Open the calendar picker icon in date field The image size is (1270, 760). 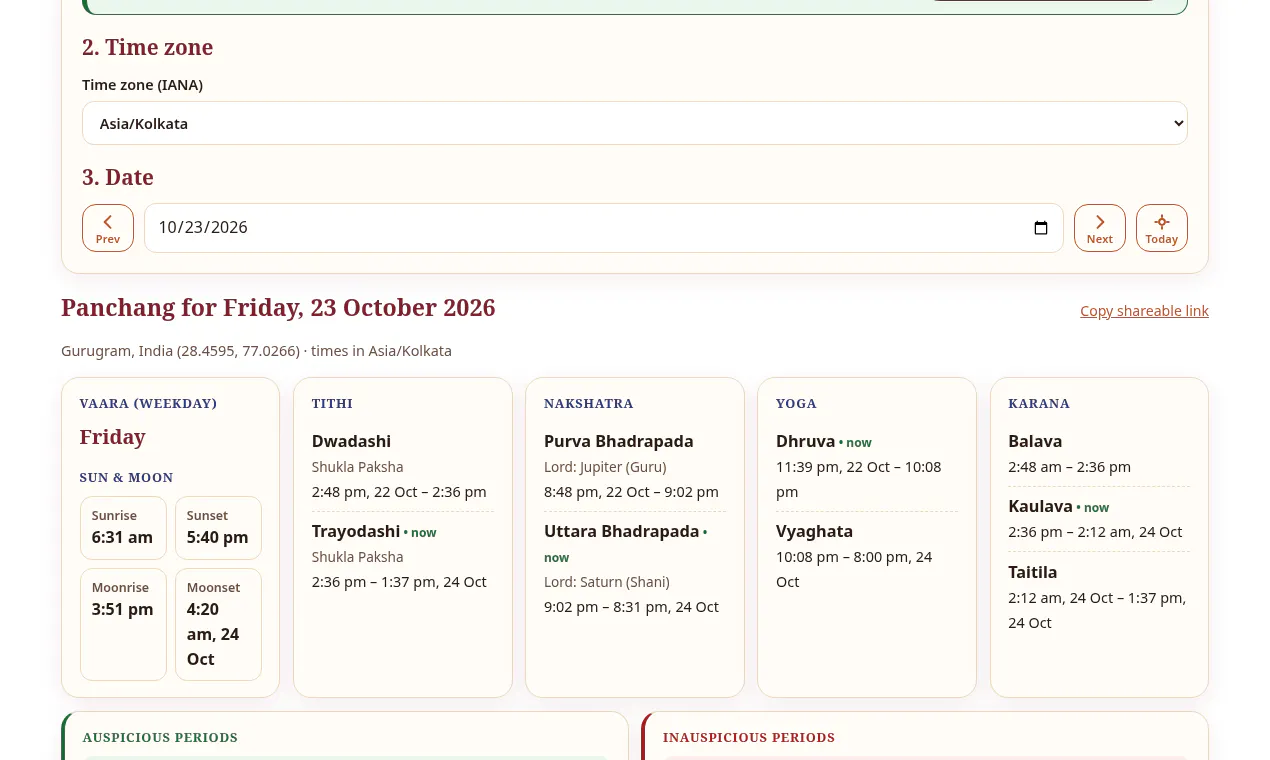[1041, 228]
